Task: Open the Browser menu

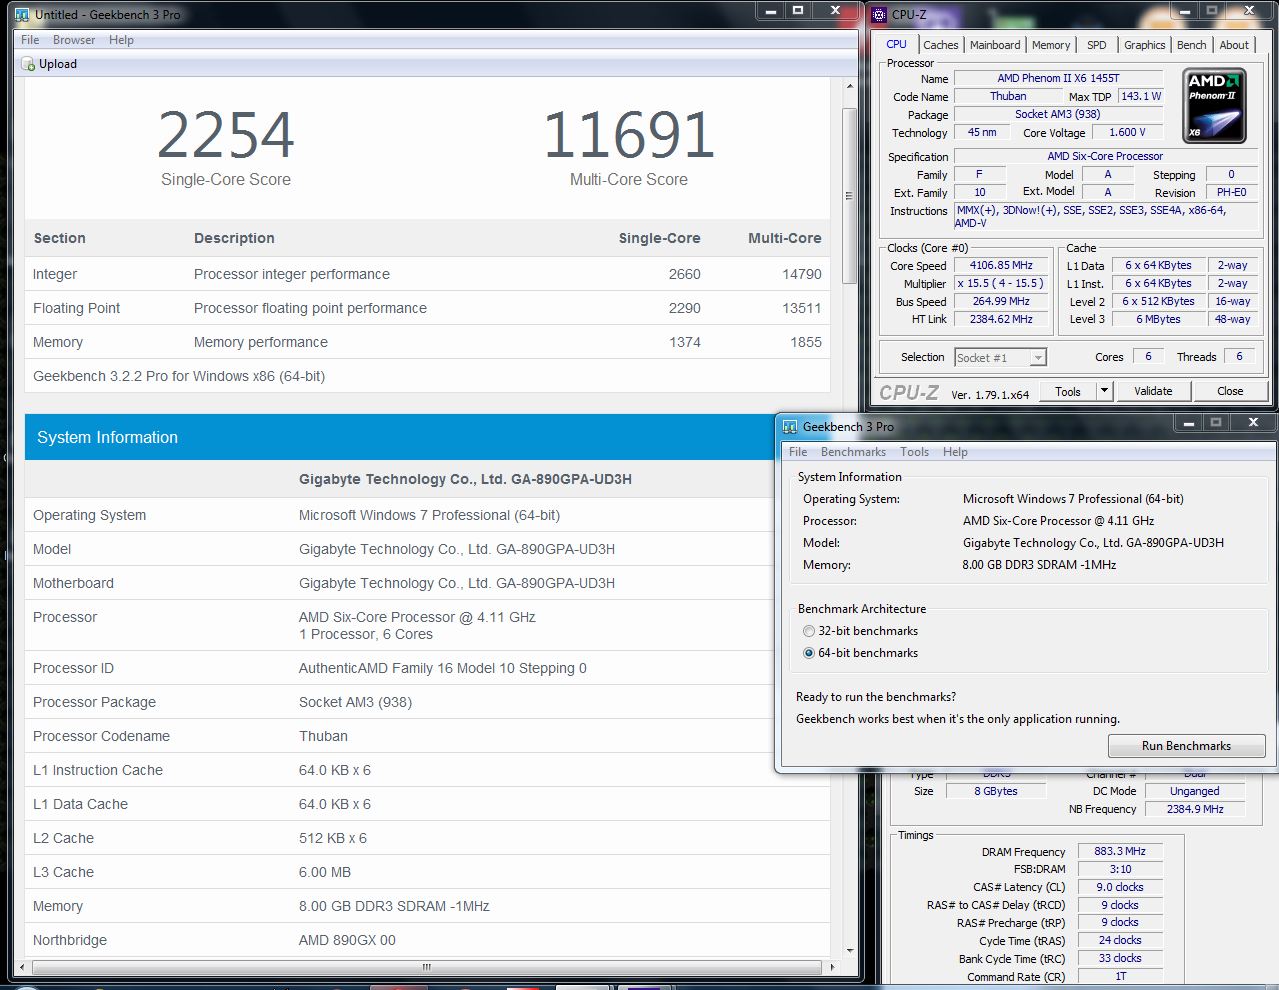Action: pos(74,40)
